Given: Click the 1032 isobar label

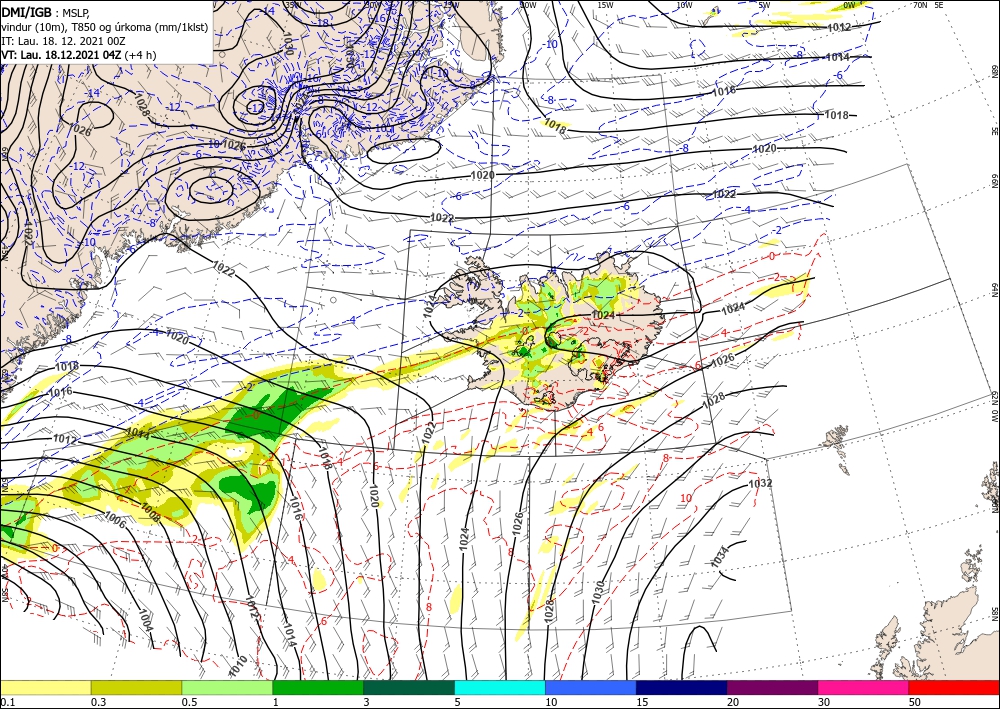Looking at the screenshot, I should [x=760, y=483].
